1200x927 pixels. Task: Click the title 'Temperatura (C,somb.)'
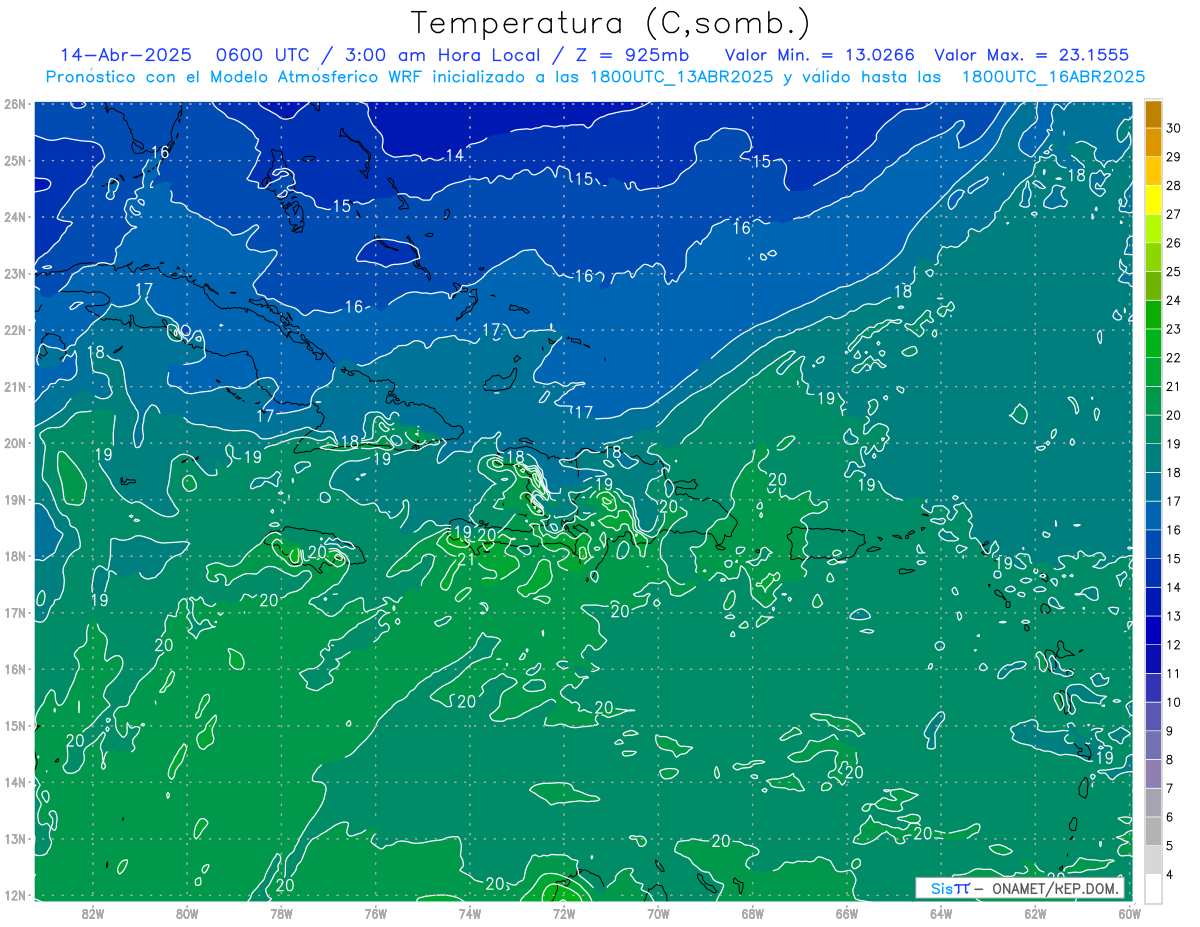tap(611, 23)
